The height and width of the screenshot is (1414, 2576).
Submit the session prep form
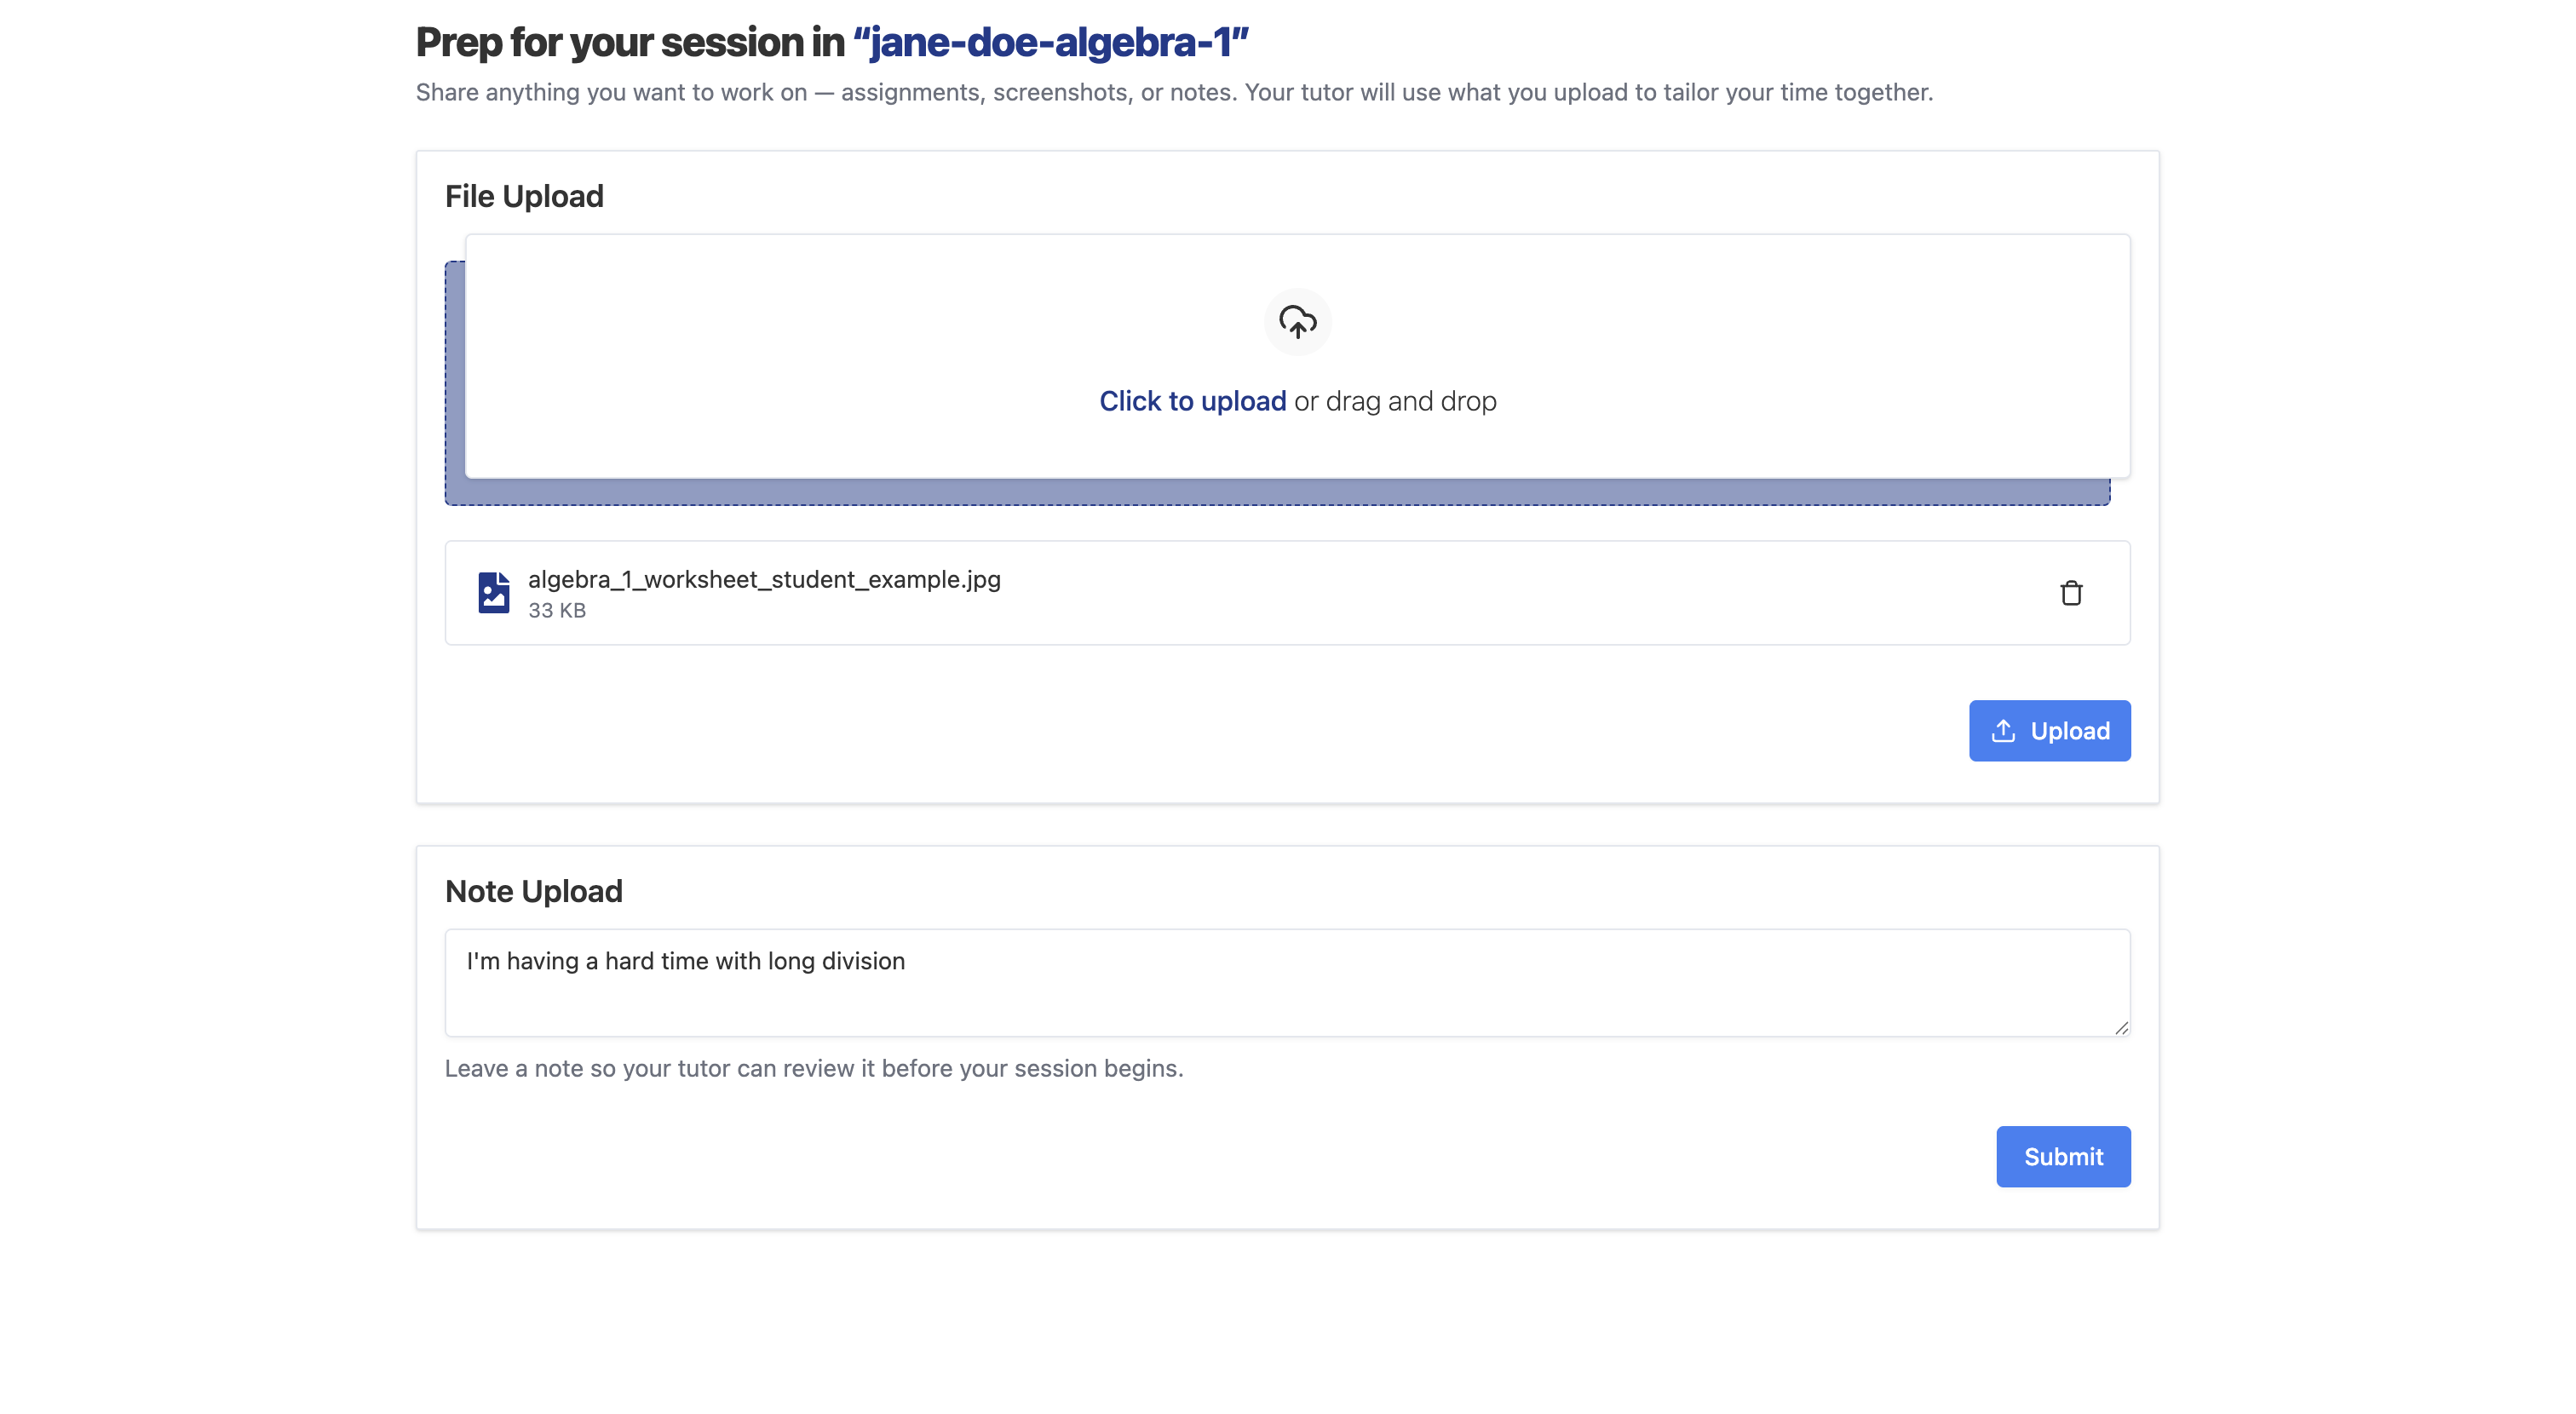[2063, 1156]
